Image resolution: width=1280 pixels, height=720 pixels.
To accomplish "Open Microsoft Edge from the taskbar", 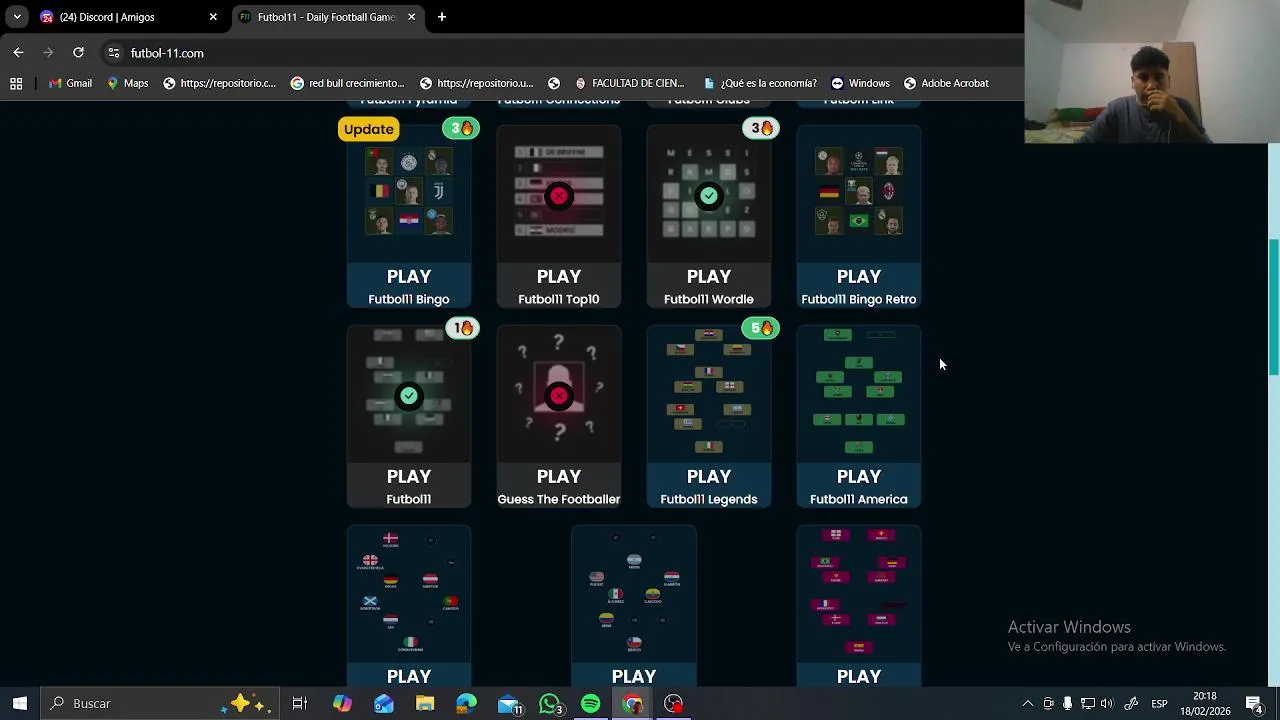I will [467, 703].
